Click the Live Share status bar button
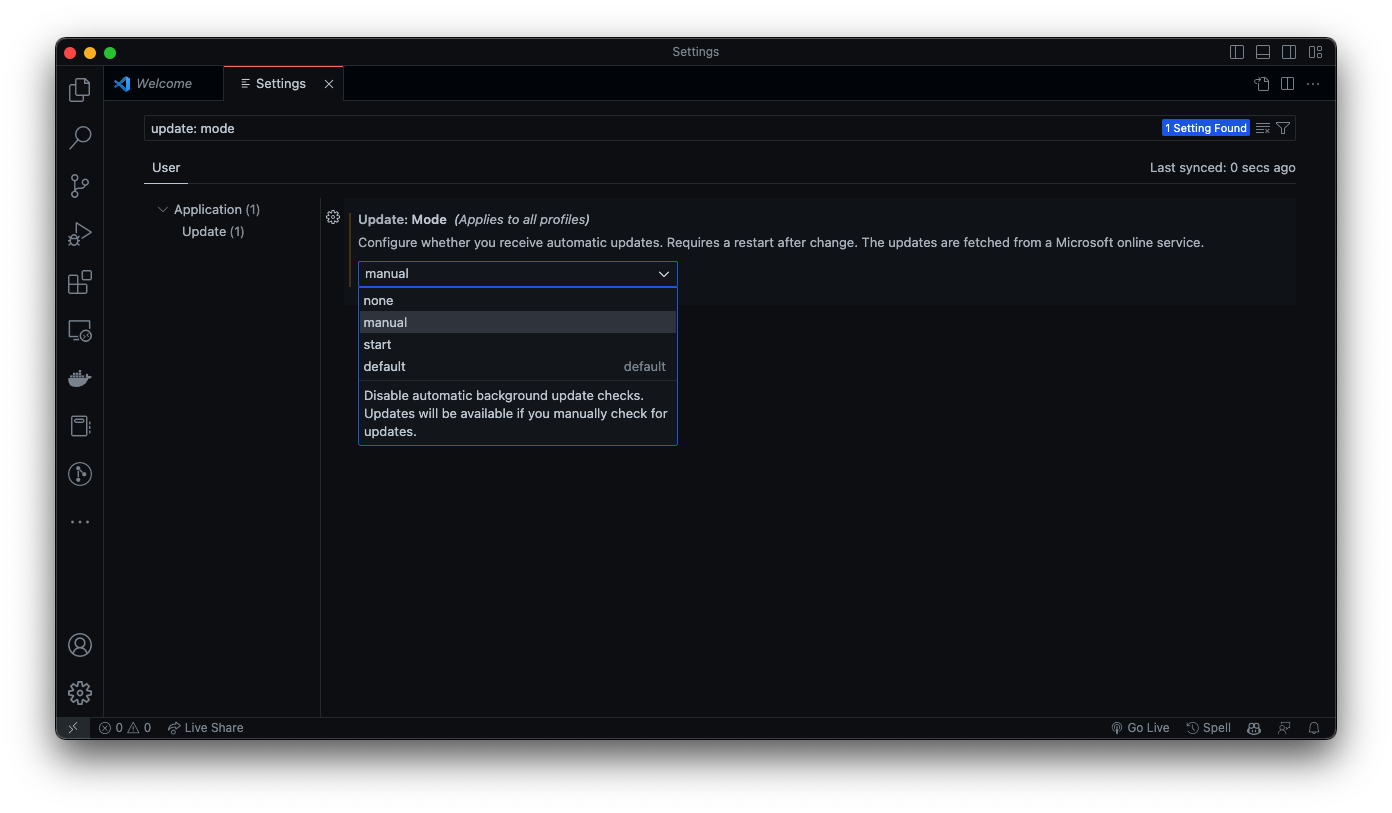 tap(205, 727)
